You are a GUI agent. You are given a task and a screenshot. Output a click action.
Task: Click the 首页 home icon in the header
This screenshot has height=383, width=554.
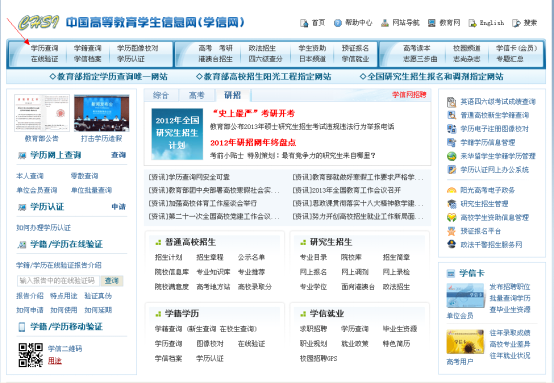pos(304,23)
